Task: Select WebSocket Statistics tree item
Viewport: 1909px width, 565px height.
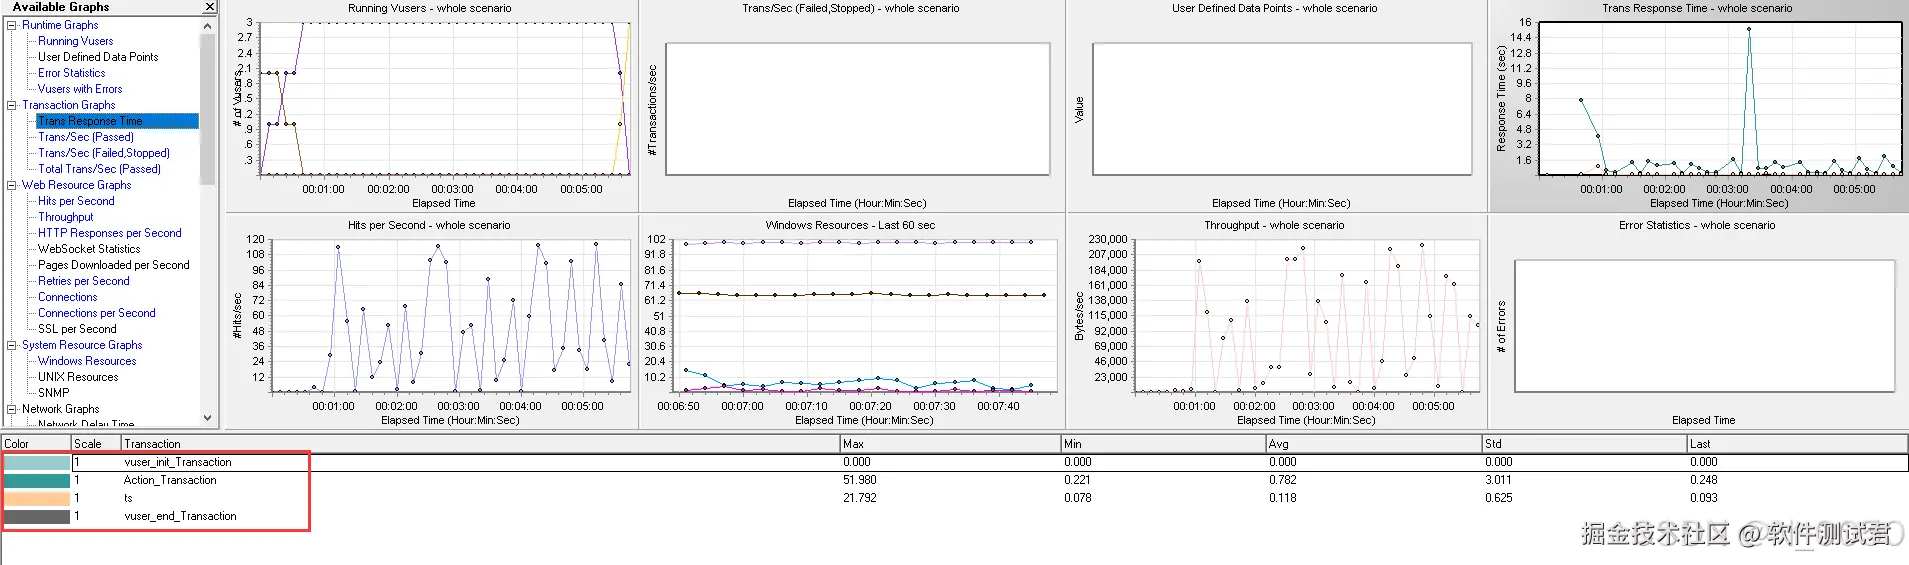Action: [x=89, y=249]
